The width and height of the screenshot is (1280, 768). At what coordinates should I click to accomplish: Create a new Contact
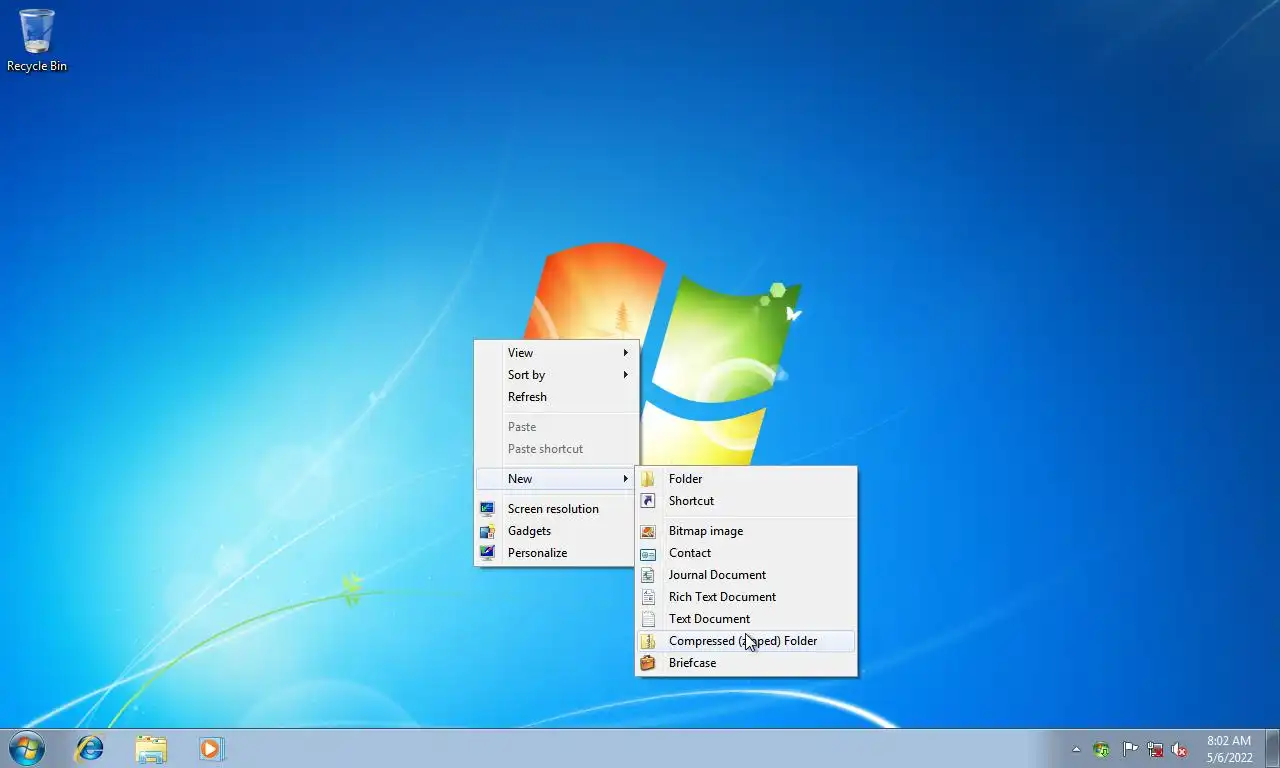click(x=746, y=553)
